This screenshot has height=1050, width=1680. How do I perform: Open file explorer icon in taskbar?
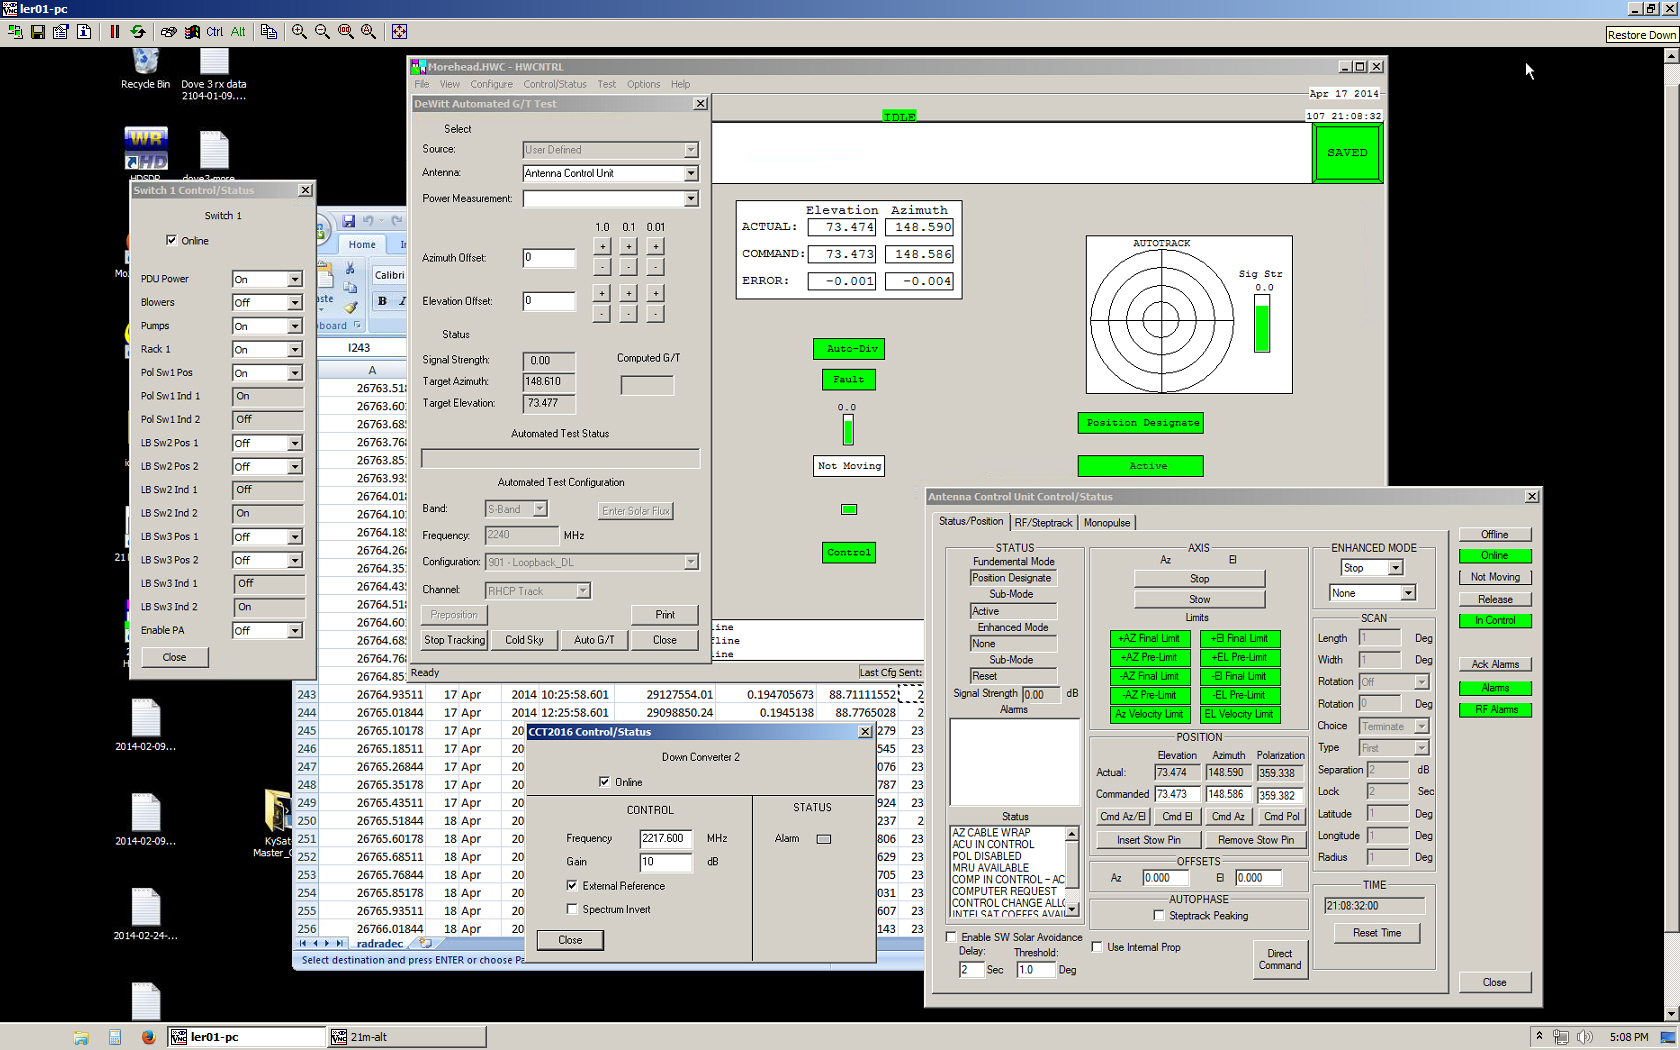[81, 1037]
